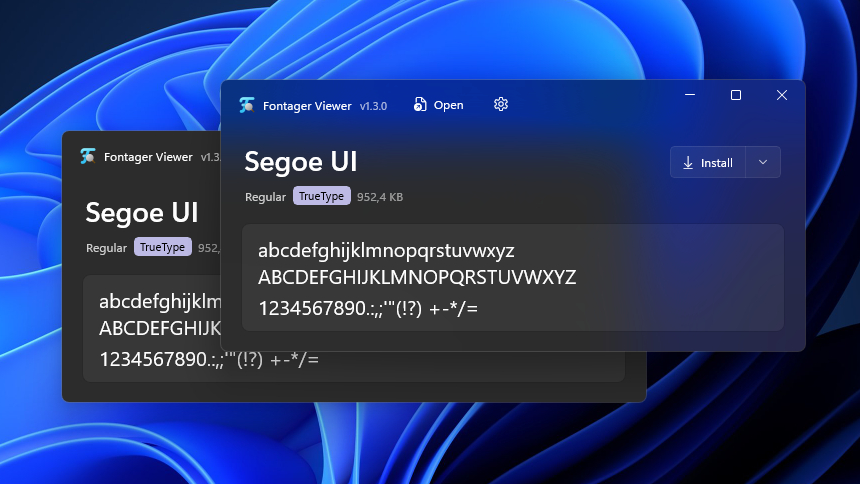This screenshot has width=860, height=484.
Task: Click the lowercase alphabet preview line
Action: pos(386,251)
